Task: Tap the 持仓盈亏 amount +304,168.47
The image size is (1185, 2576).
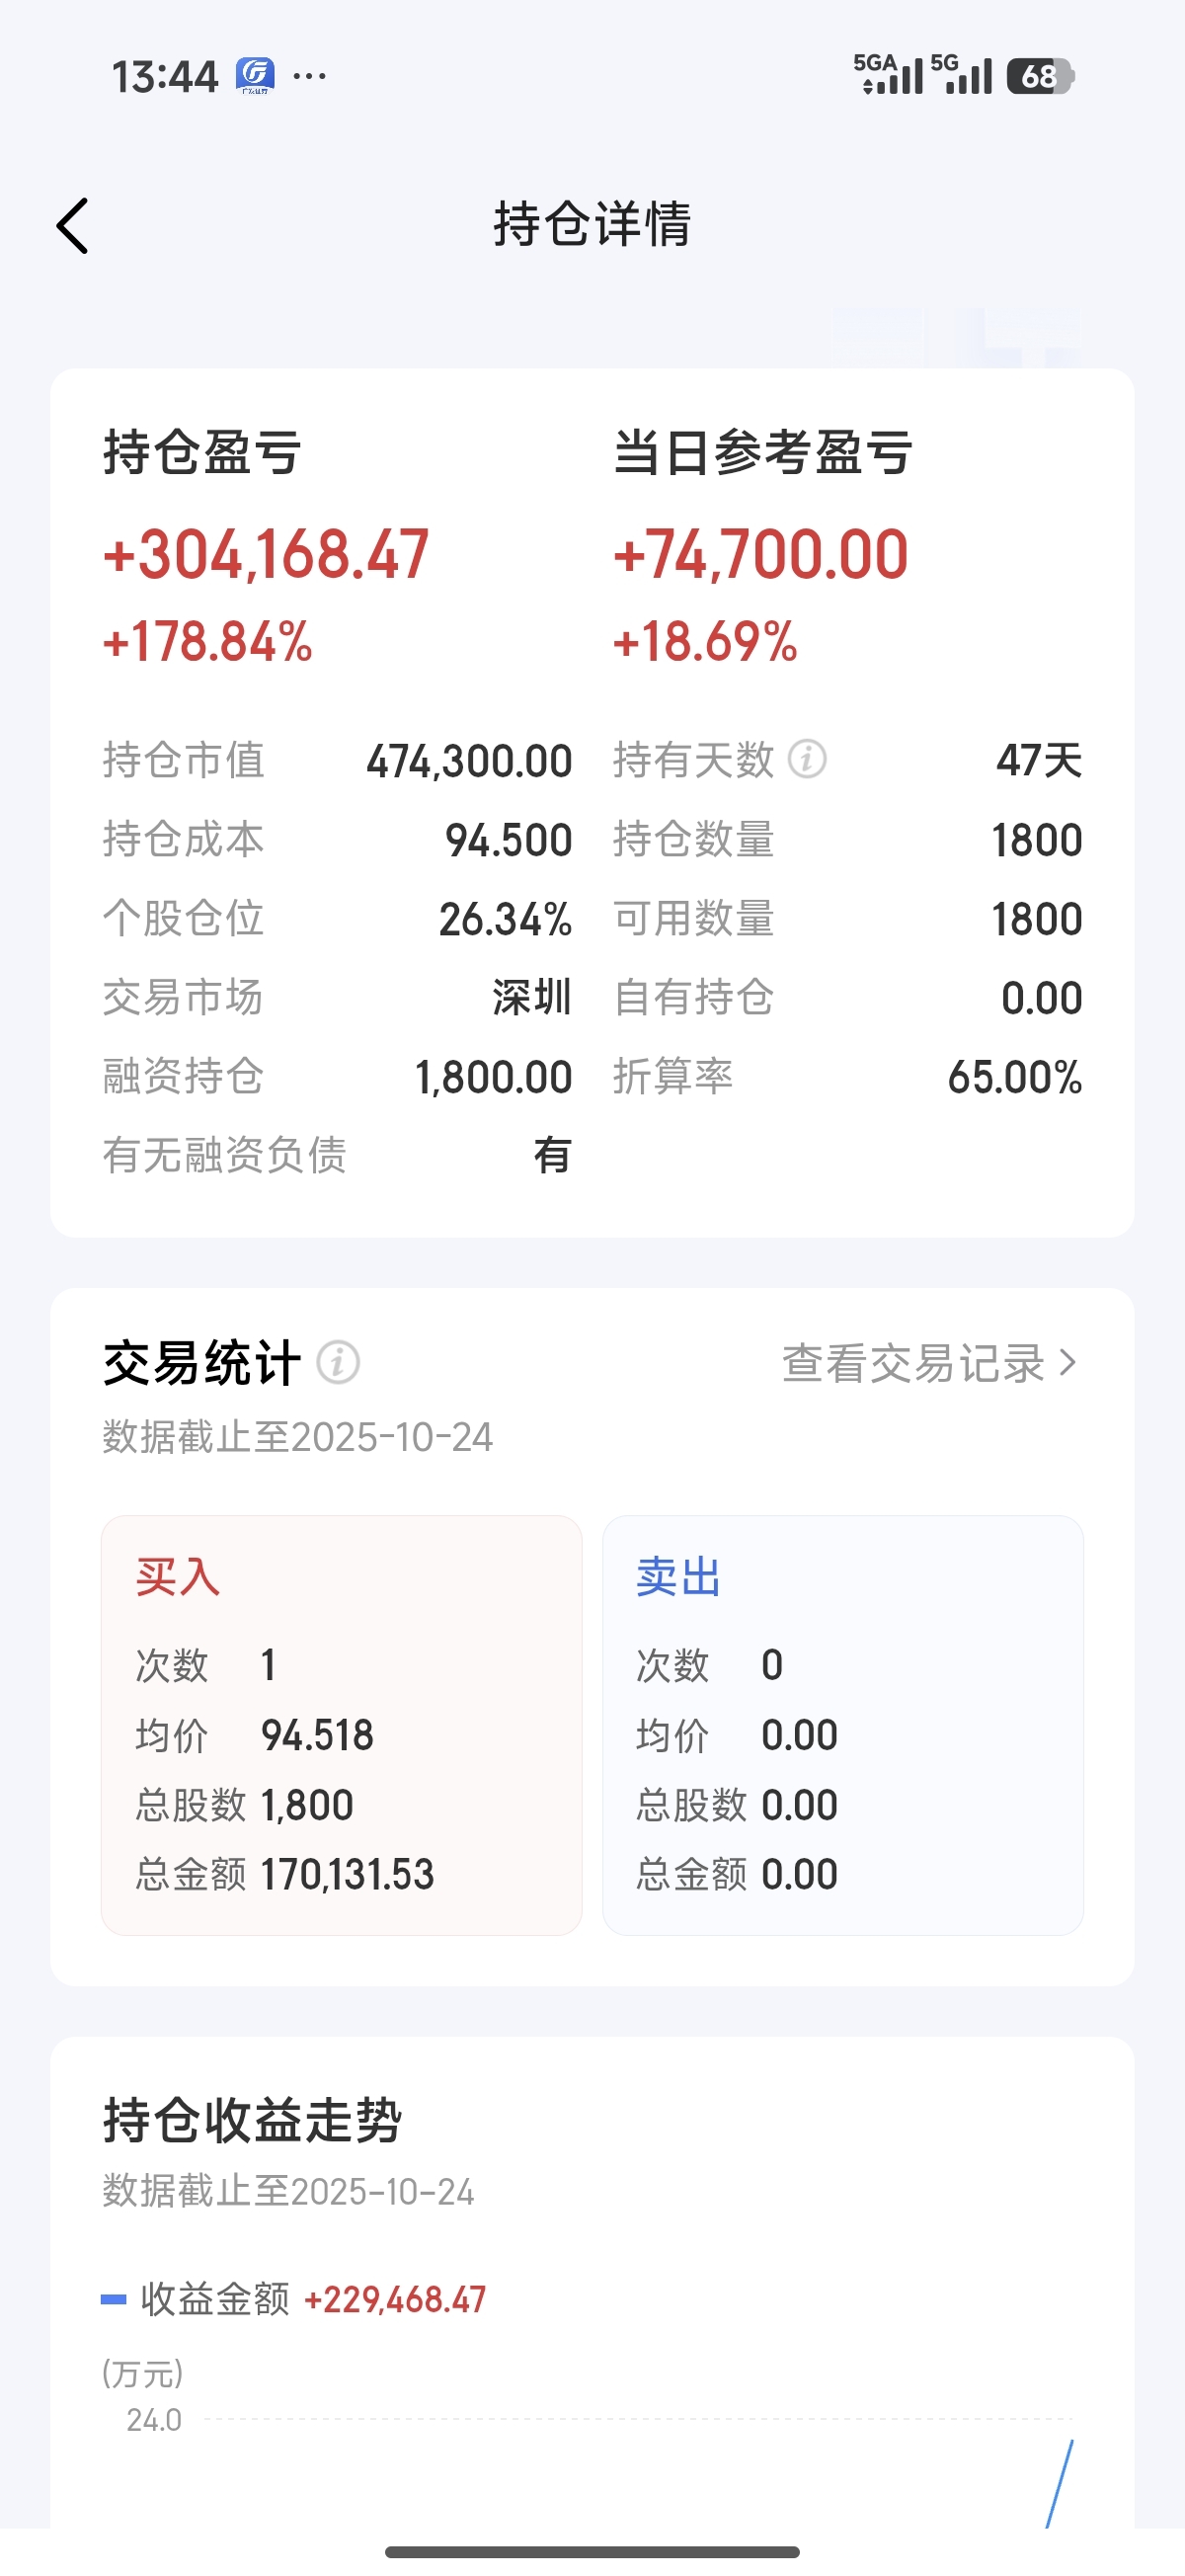Action: click(266, 555)
